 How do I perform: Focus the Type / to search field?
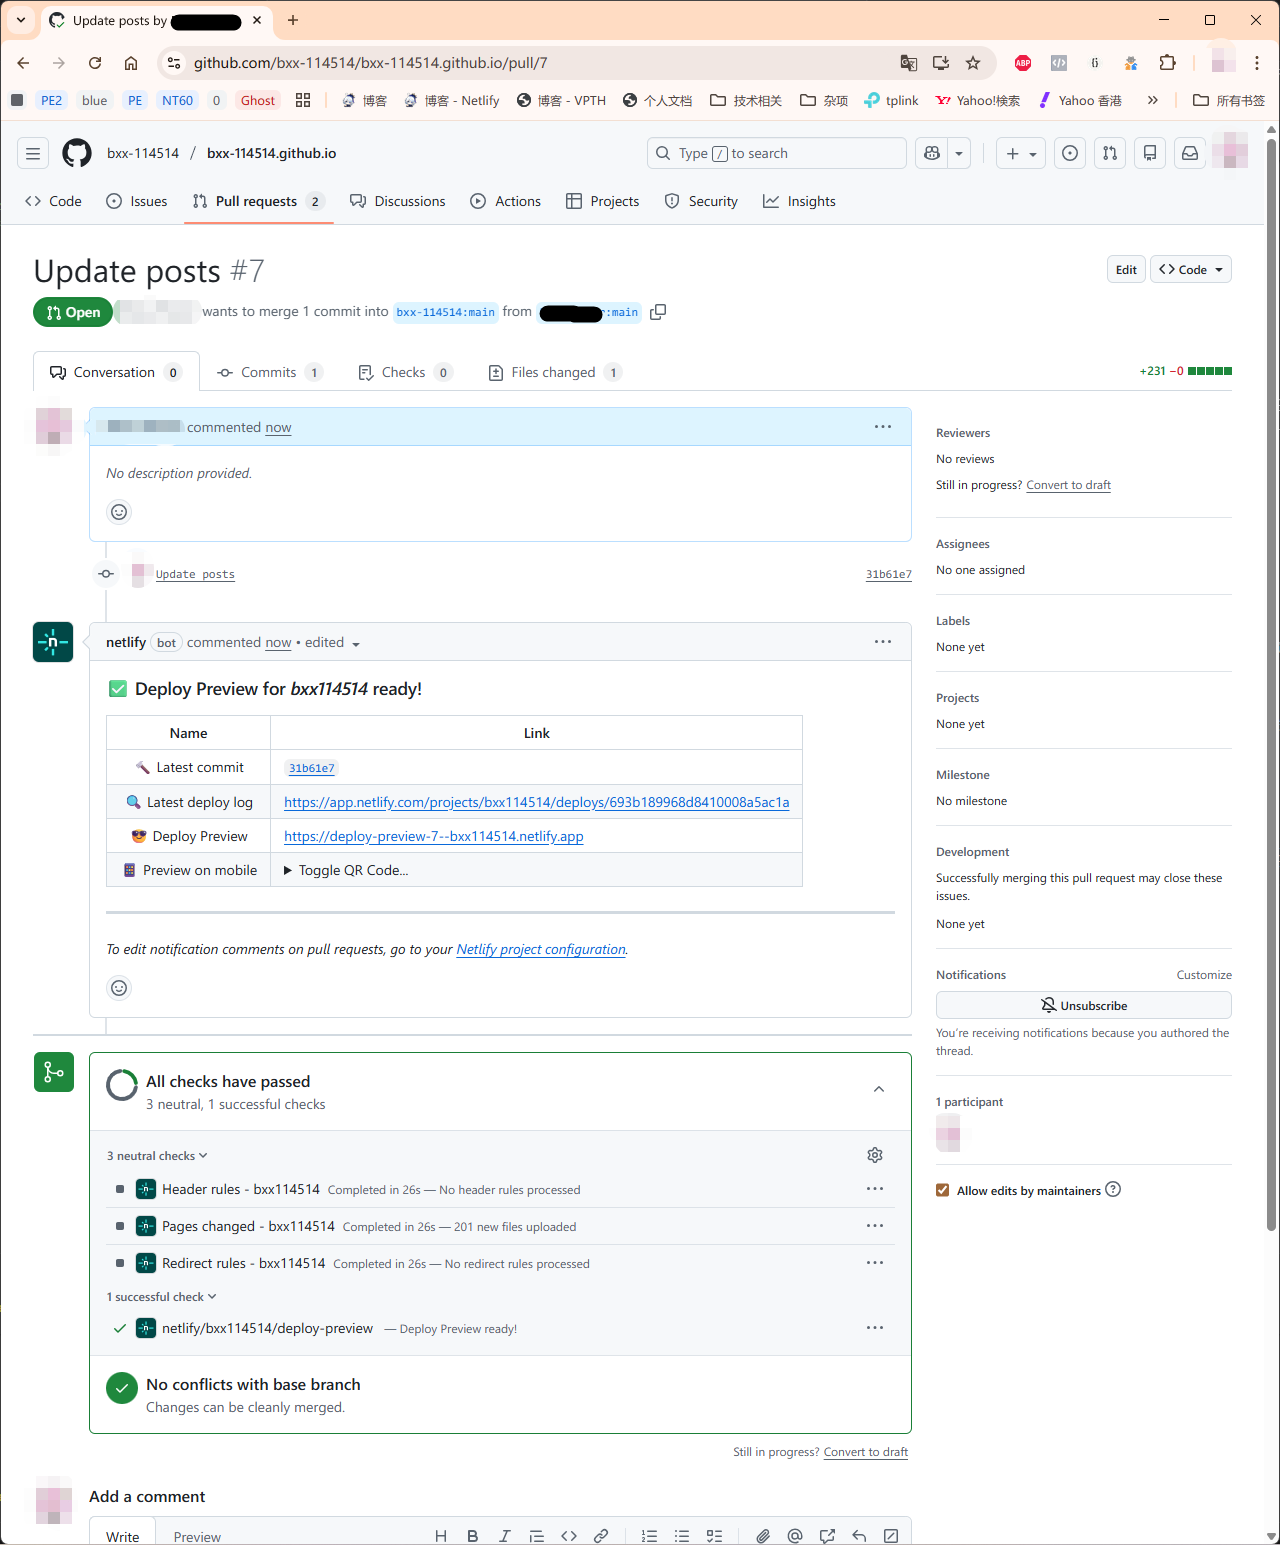tap(777, 153)
